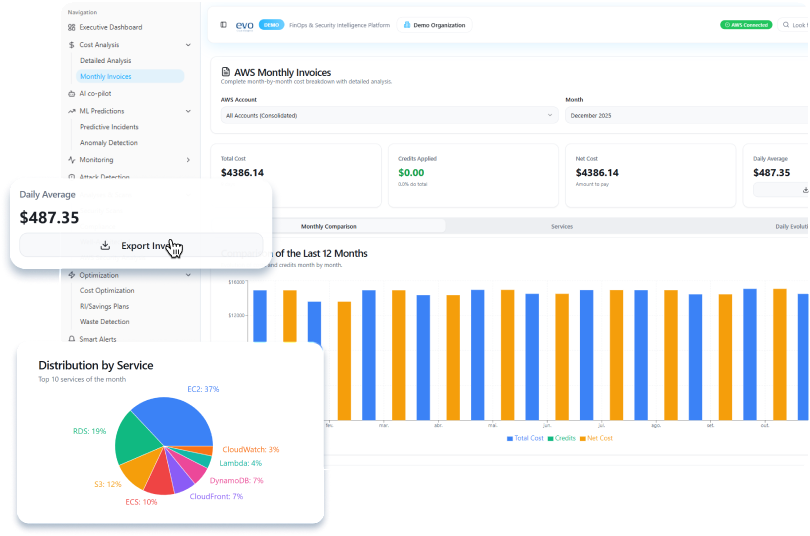Collapse the Cost Analysis section chevron
Viewport: 810px width, 536px height.
188,45
